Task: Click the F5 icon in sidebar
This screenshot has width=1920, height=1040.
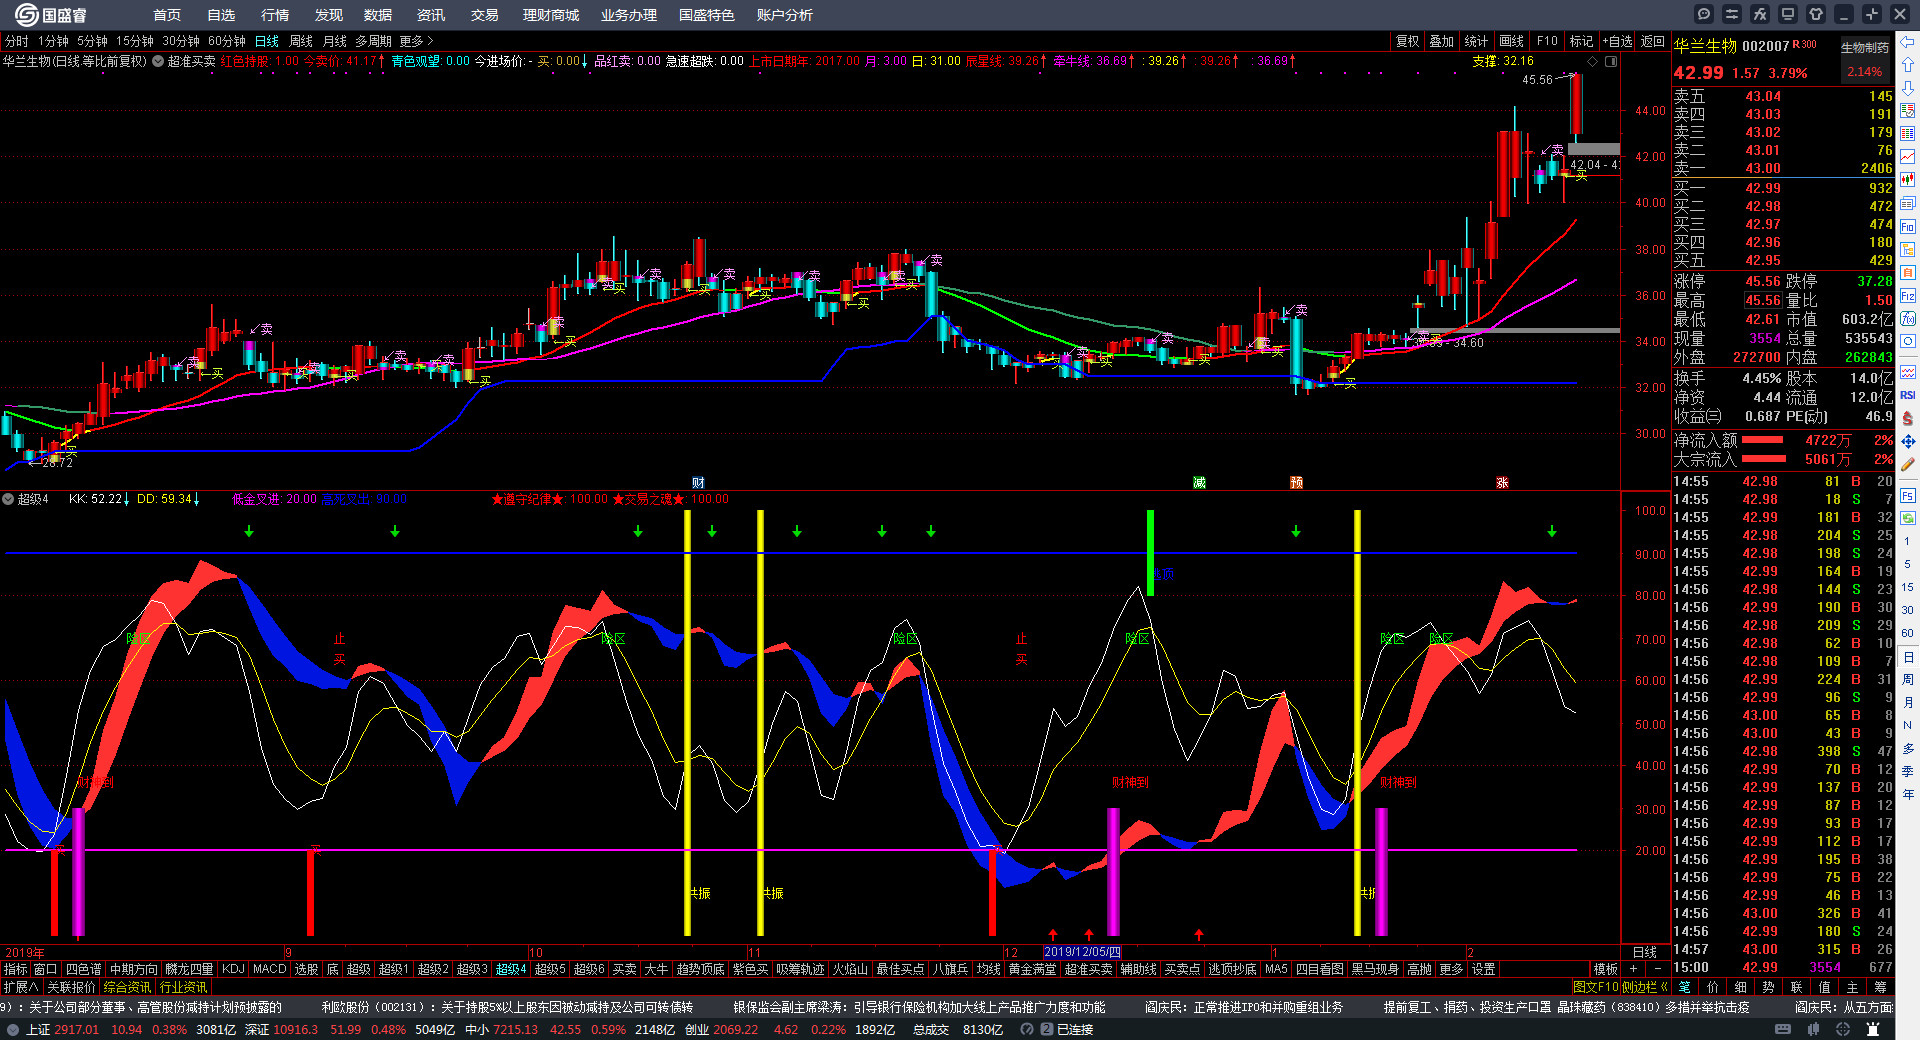Action: point(1908,495)
